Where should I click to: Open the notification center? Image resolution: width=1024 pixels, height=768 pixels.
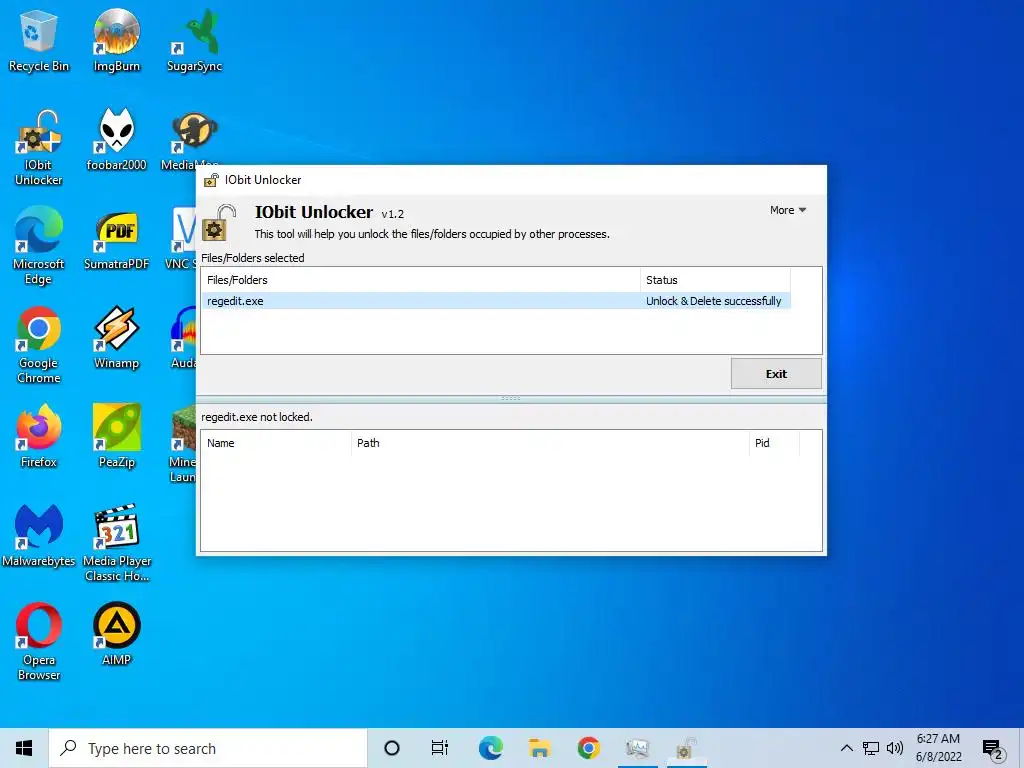(993, 749)
